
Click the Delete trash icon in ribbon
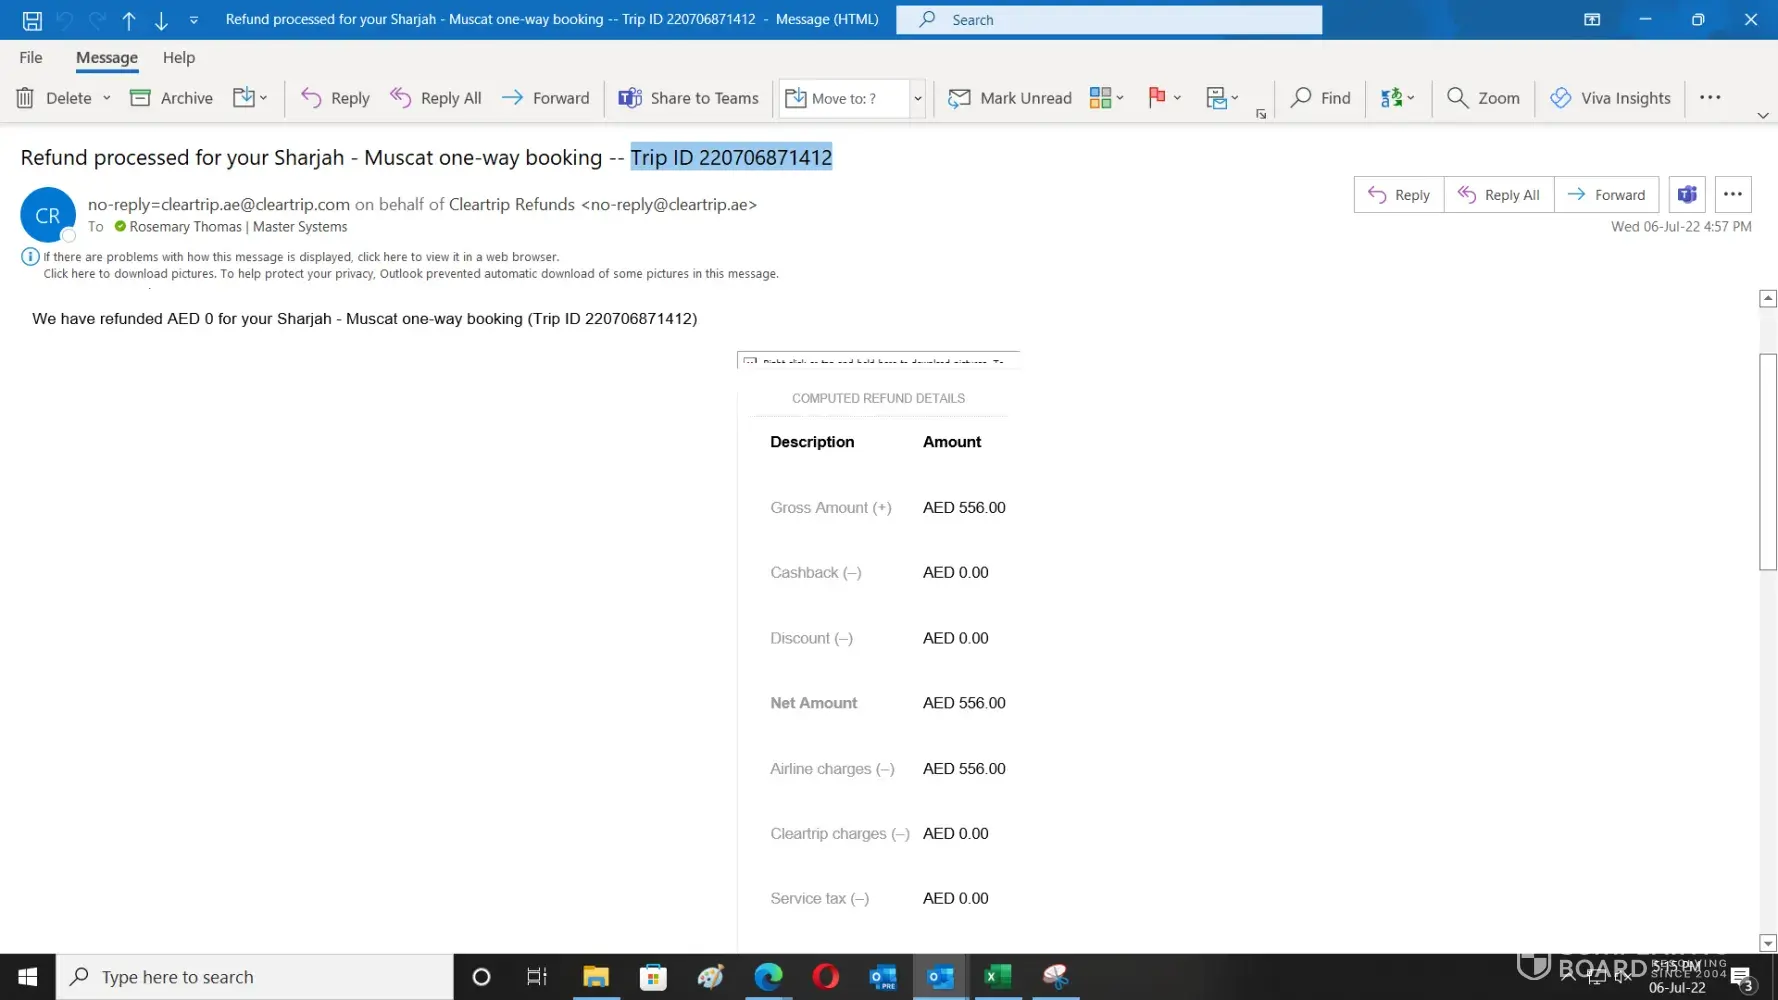click(26, 98)
